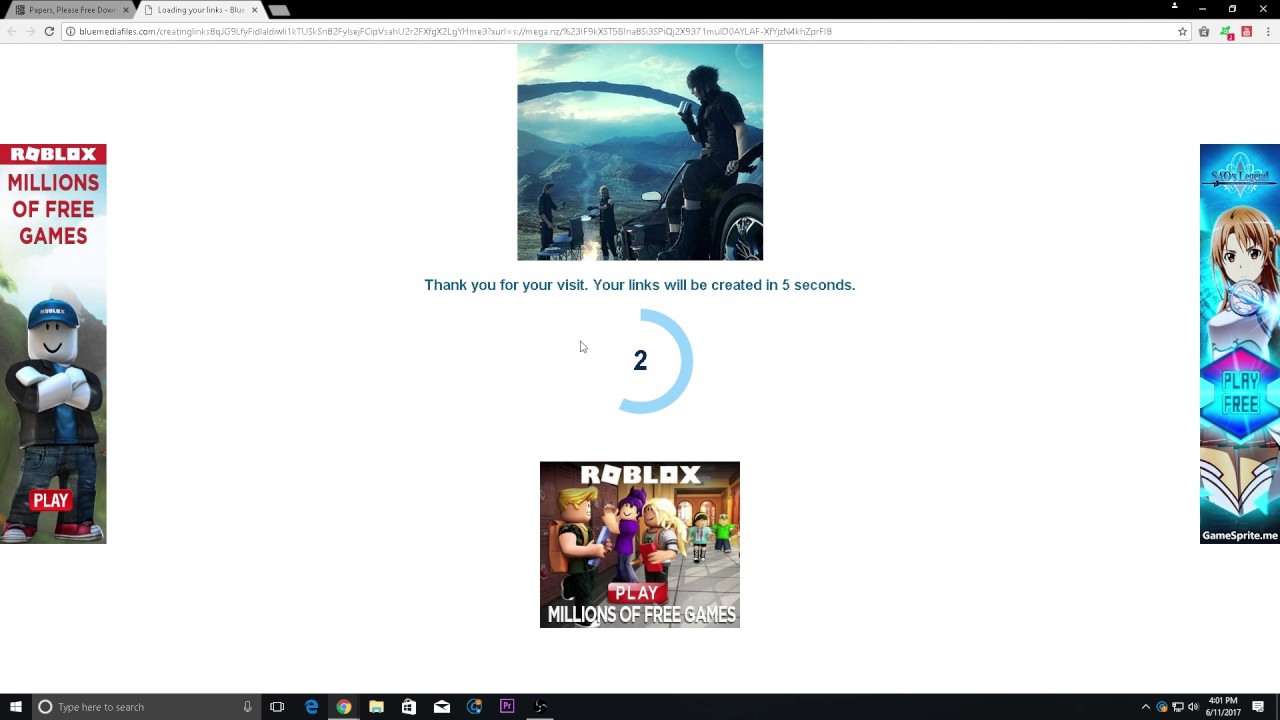Open Microsoft Edge from the taskbar
Screen dimensions: 1280x720
click(311, 707)
